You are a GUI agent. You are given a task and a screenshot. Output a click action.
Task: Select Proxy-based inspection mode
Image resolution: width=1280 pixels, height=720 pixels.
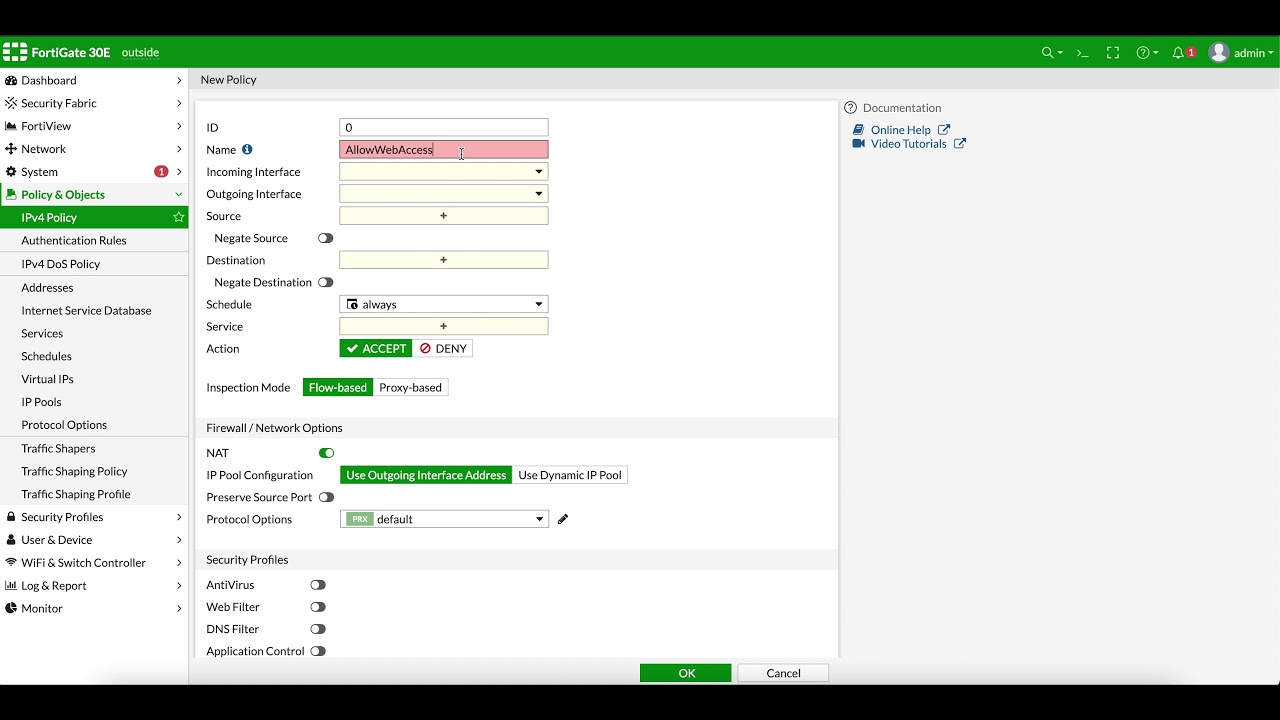410,387
